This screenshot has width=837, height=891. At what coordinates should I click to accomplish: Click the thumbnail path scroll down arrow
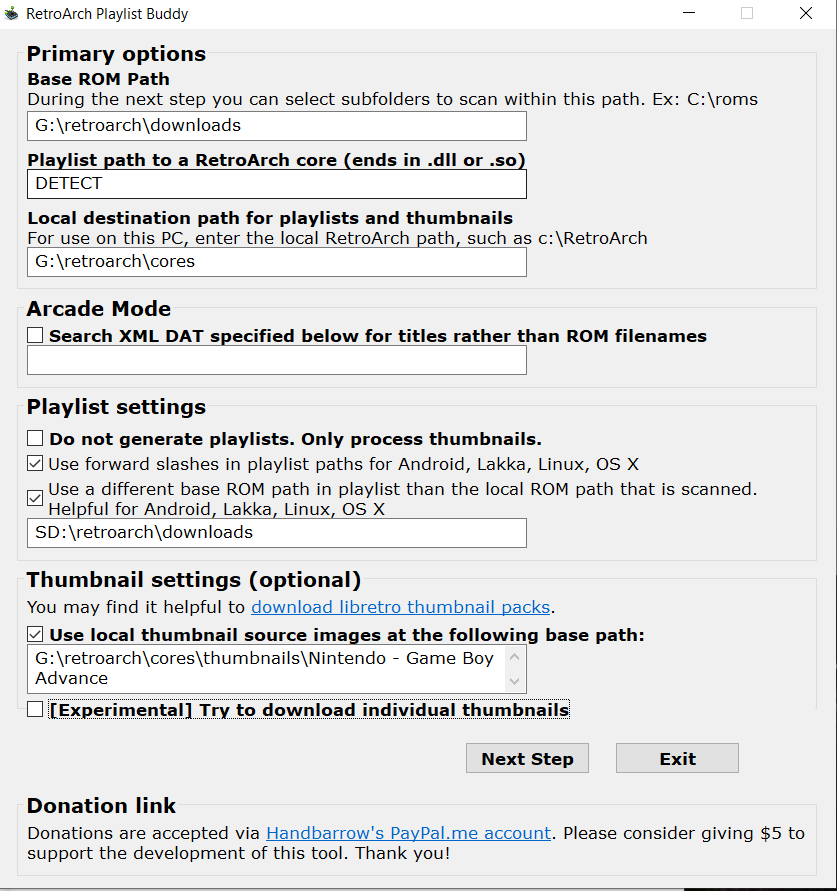pos(515,681)
